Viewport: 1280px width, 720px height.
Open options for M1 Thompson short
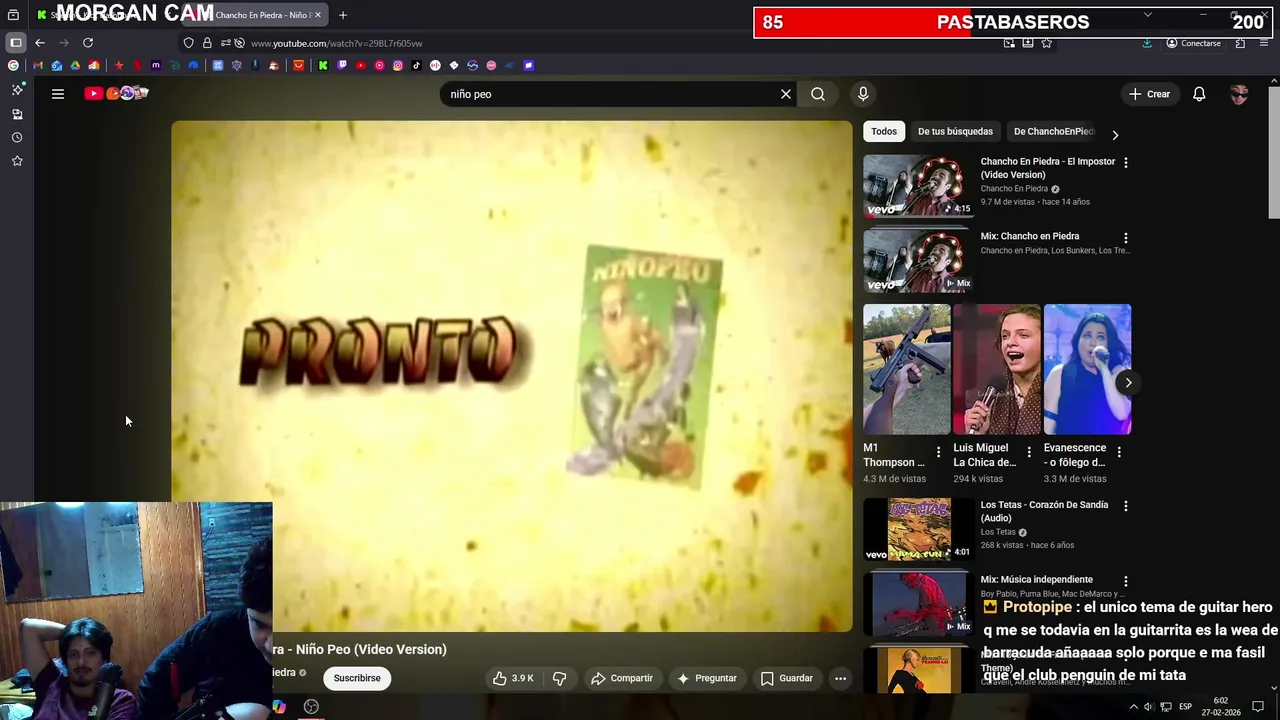938,453
